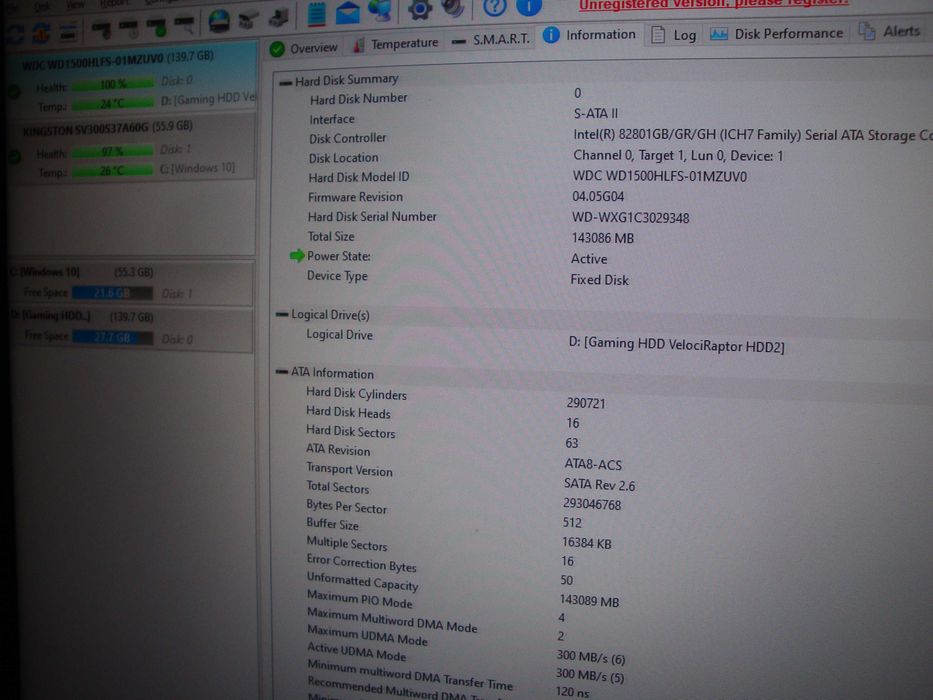Click the green Power State arrow icon
This screenshot has width=933, height=700.
click(x=297, y=256)
